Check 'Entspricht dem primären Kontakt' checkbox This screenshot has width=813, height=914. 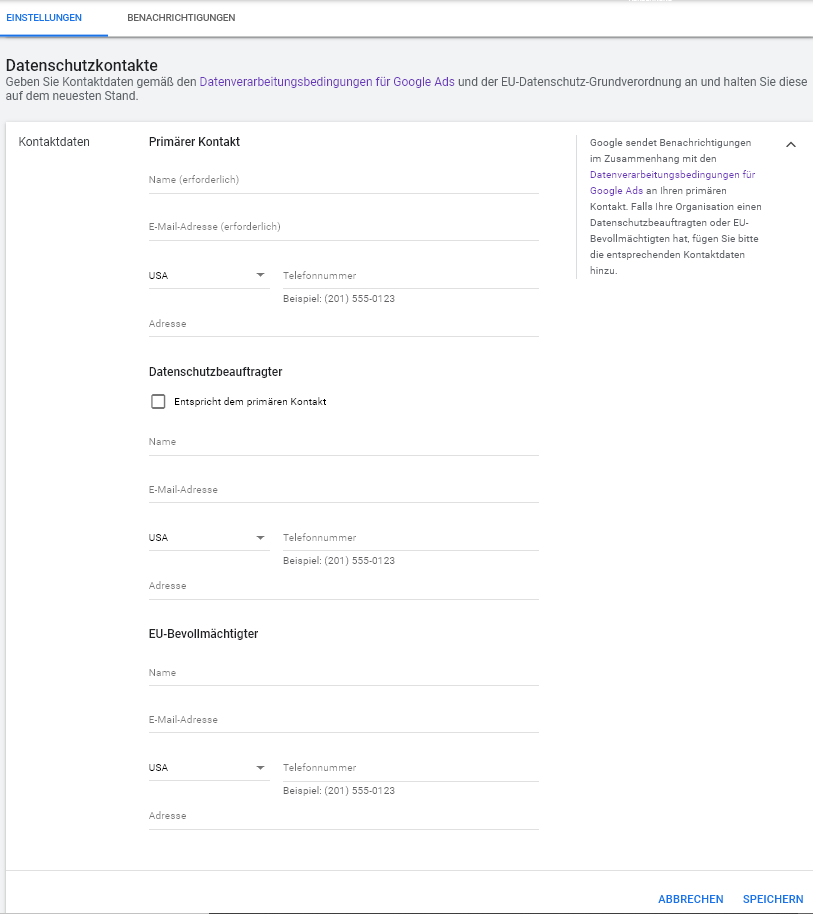click(x=158, y=402)
